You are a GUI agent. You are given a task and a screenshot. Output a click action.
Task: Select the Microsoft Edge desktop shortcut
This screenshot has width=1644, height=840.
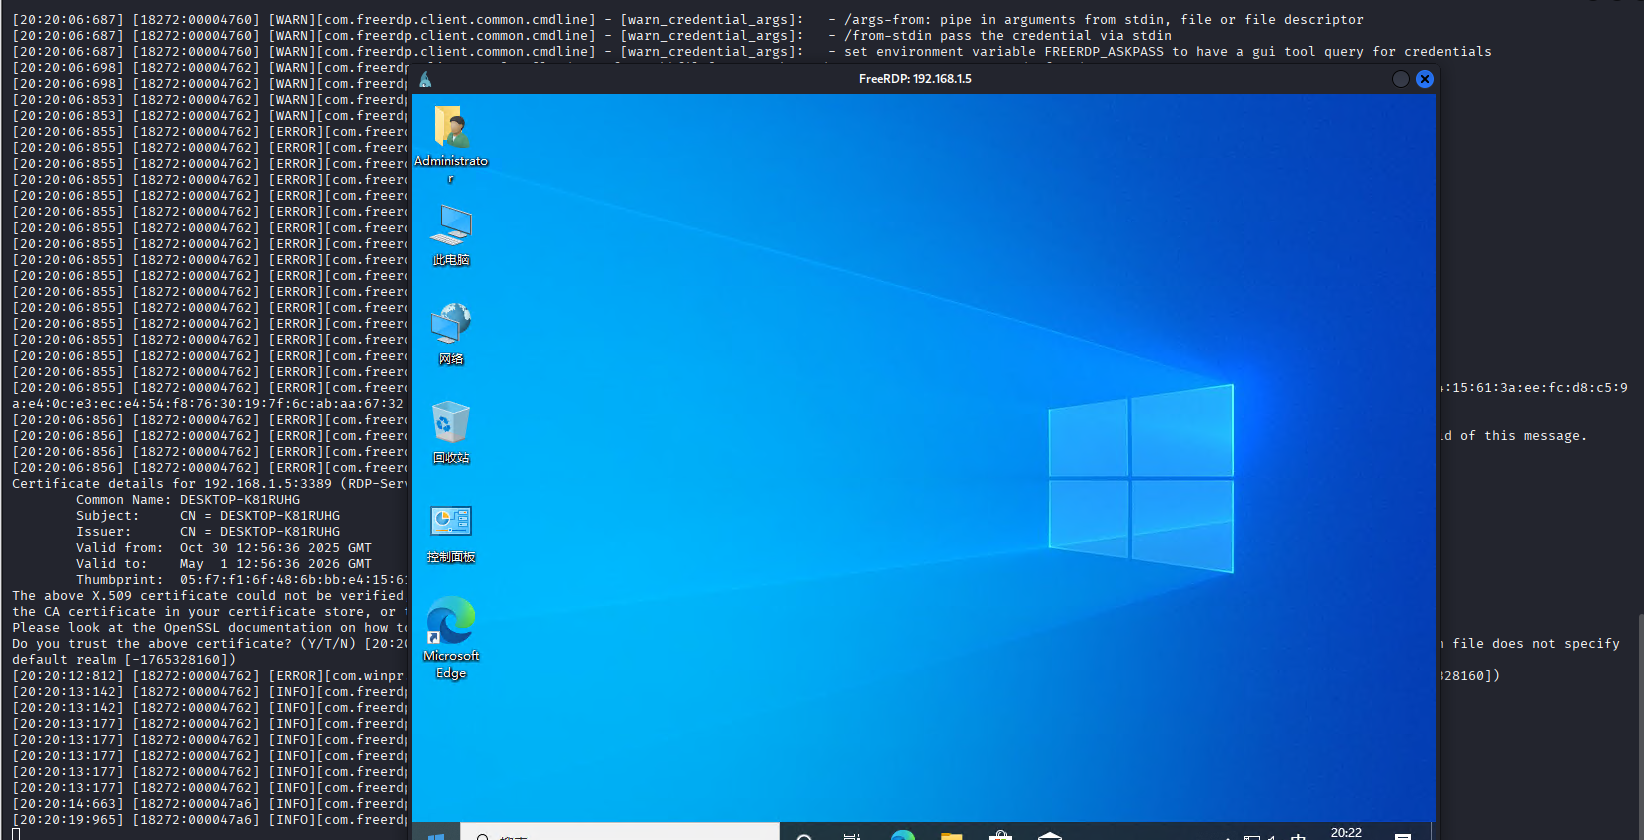(x=451, y=638)
